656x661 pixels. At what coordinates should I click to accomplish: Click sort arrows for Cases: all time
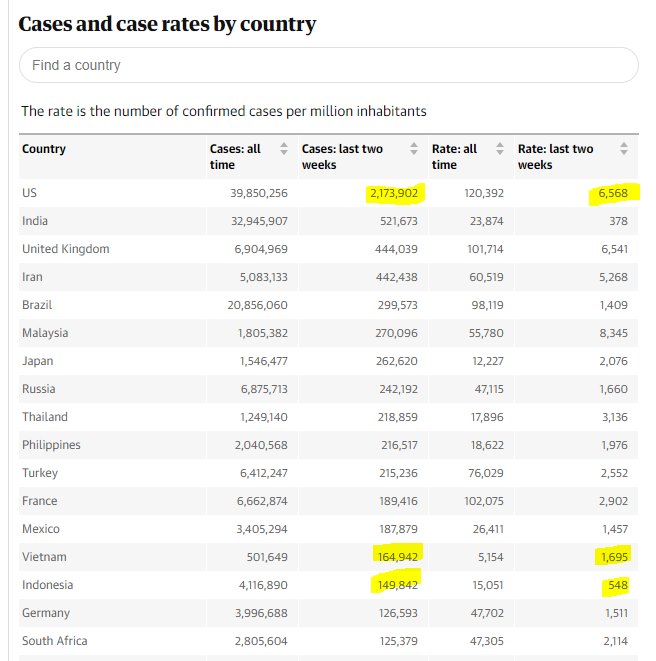coord(283,149)
